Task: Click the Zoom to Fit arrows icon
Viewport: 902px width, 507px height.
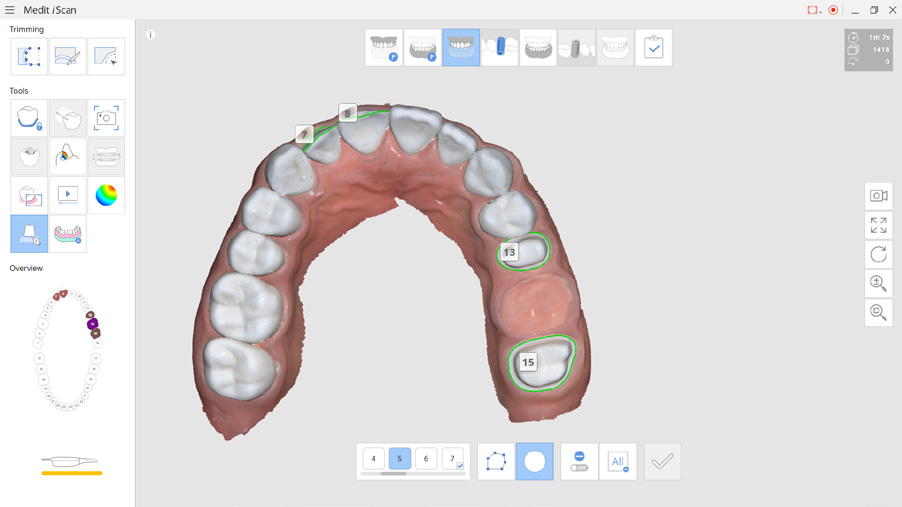Action: click(878, 226)
